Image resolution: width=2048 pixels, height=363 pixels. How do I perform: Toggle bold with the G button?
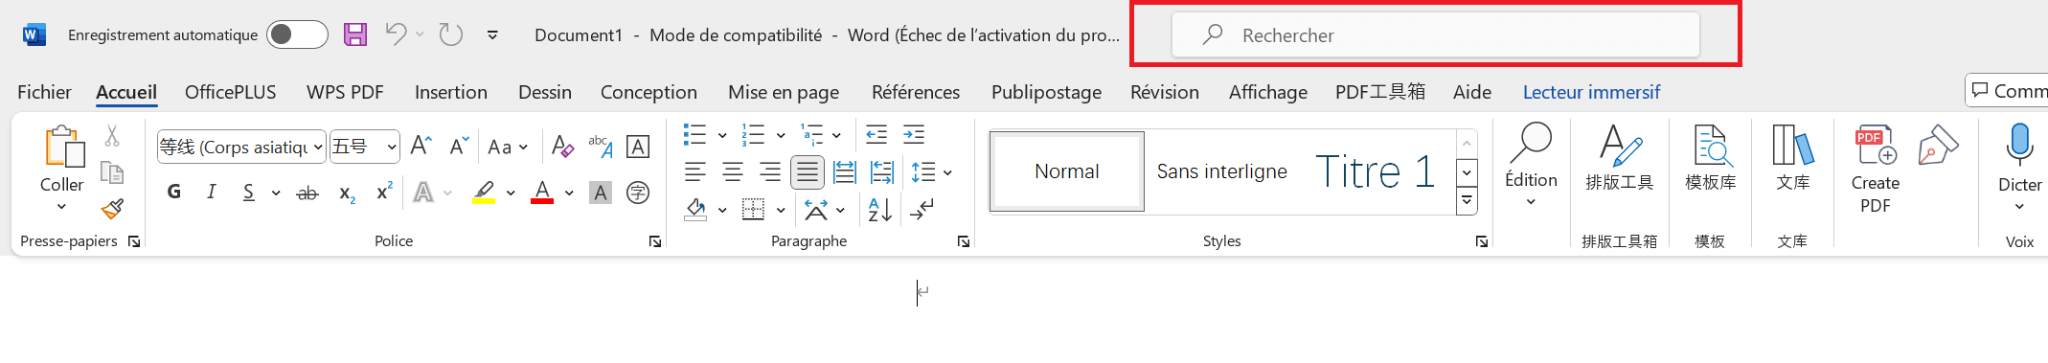click(x=174, y=192)
